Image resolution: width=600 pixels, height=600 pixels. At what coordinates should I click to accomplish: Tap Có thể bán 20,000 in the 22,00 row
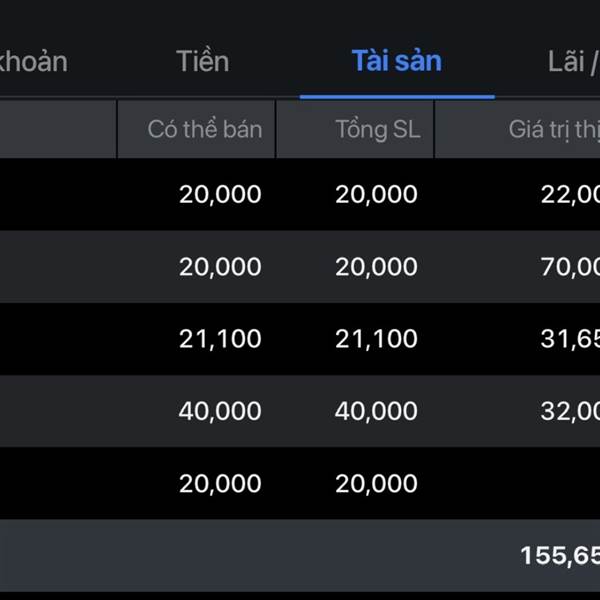220,194
